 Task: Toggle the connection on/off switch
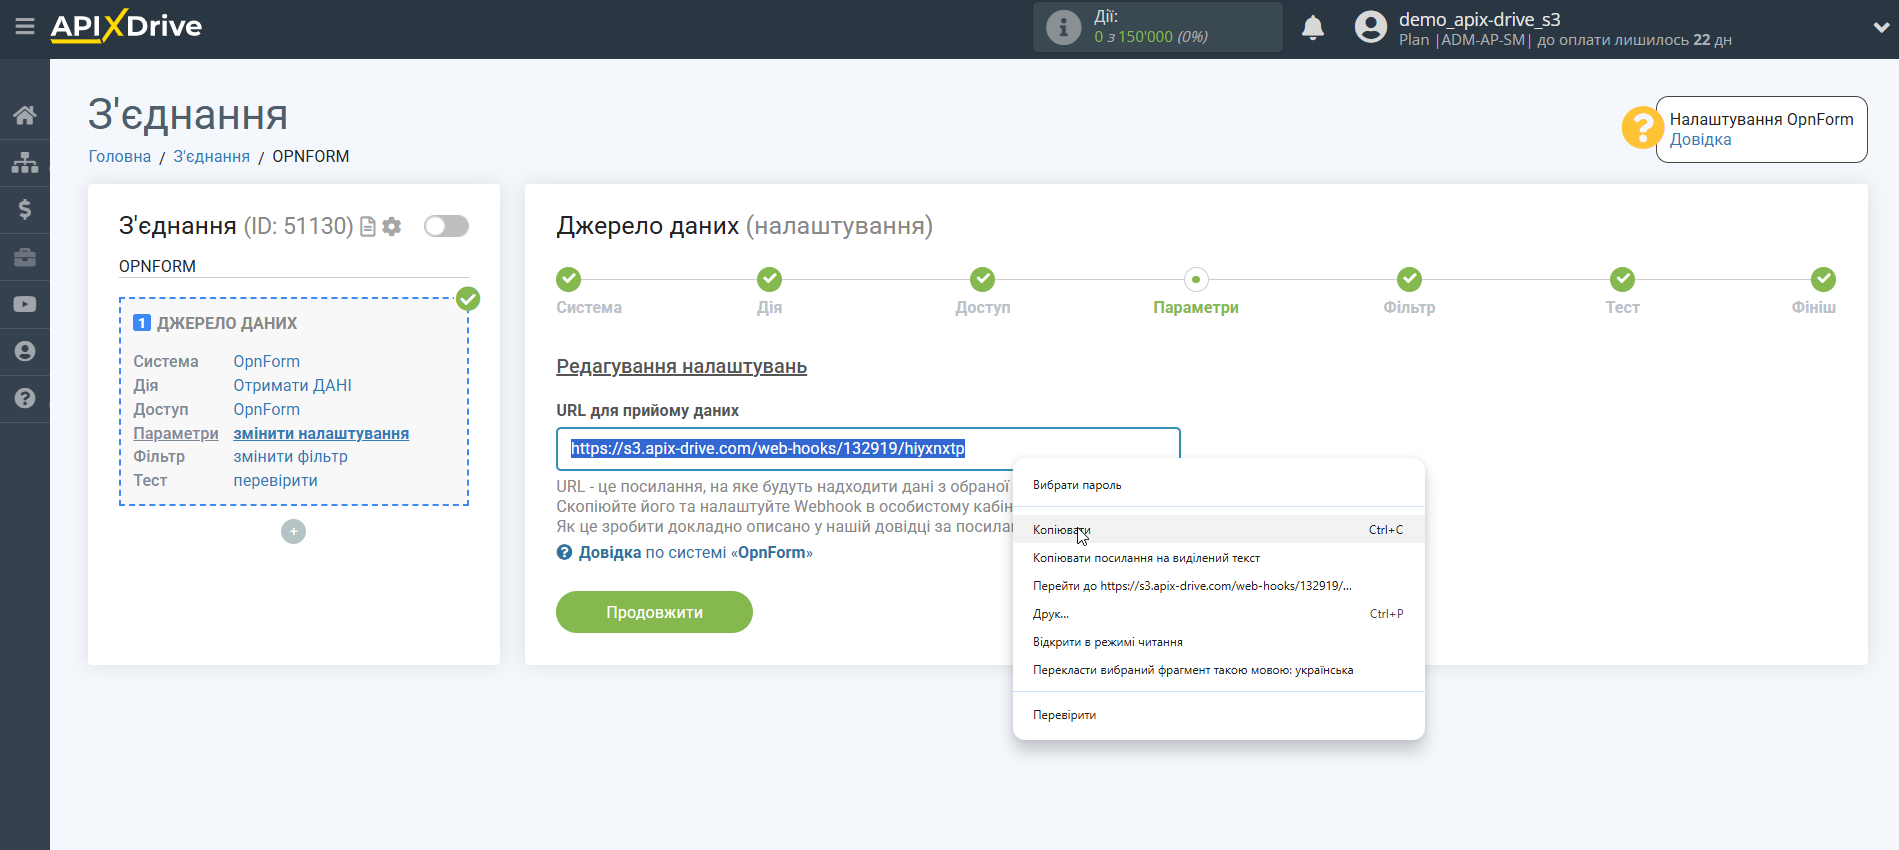point(446,226)
